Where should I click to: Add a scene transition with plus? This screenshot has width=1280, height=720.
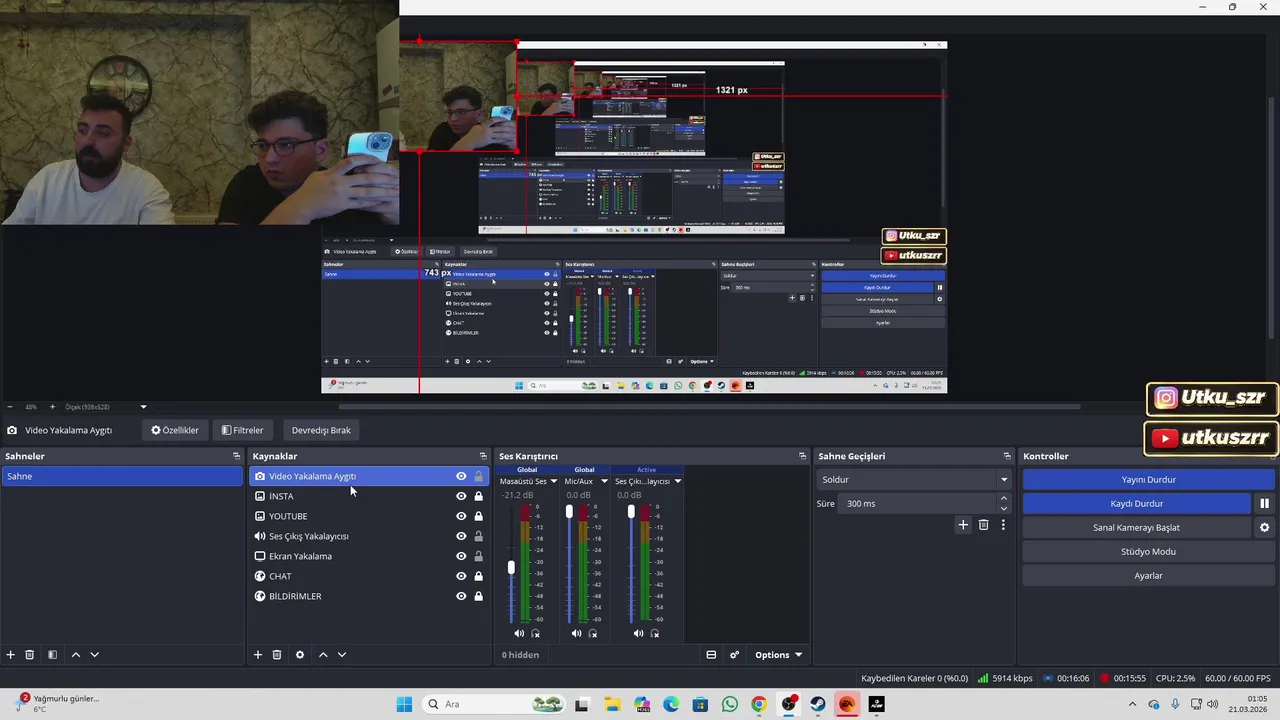coord(963,525)
